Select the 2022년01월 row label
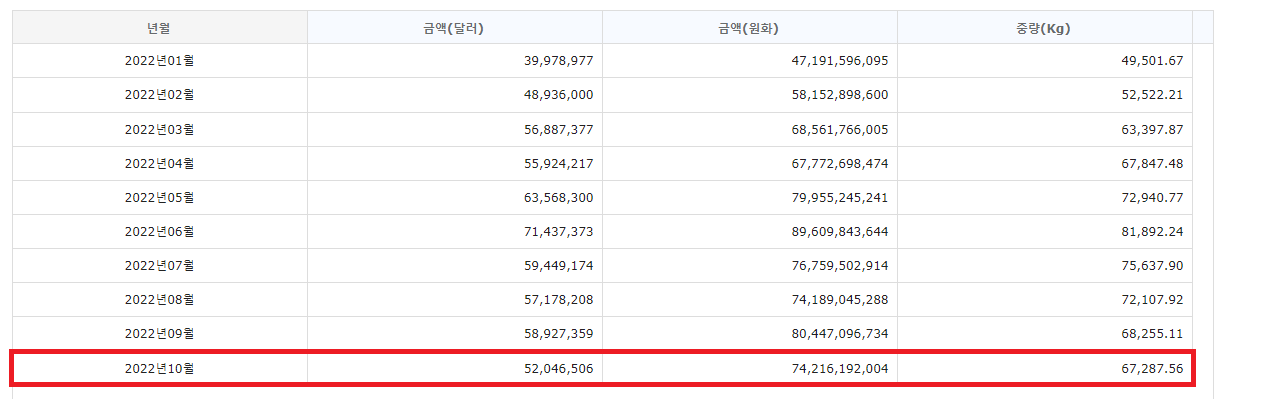The image size is (1261, 399). click(159, 61)
